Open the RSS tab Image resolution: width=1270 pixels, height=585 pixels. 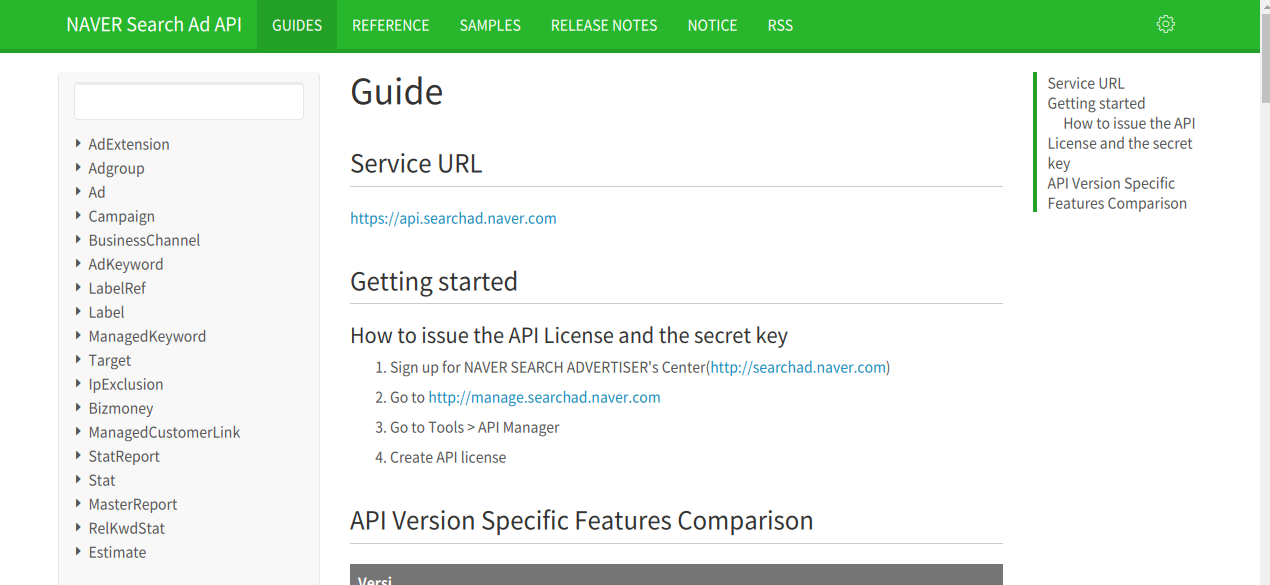point(780,25)
